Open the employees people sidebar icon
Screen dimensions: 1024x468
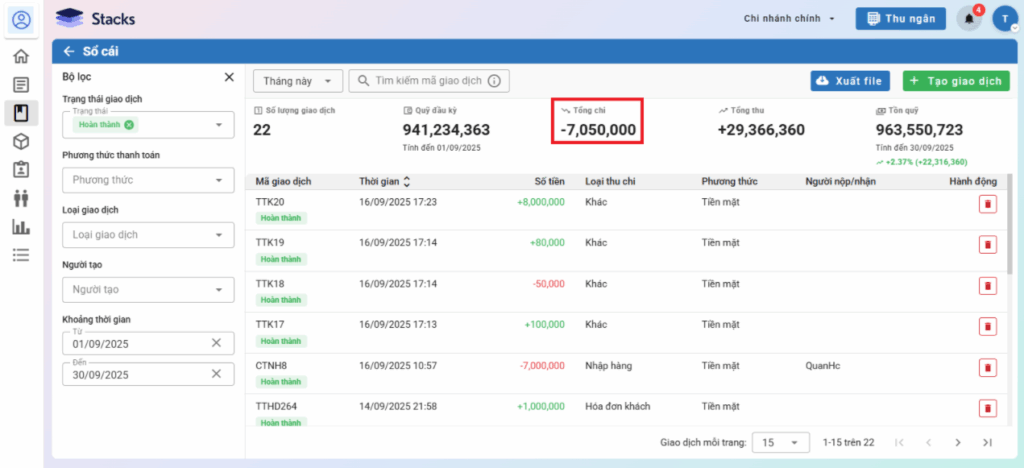[x=21, y=198]
